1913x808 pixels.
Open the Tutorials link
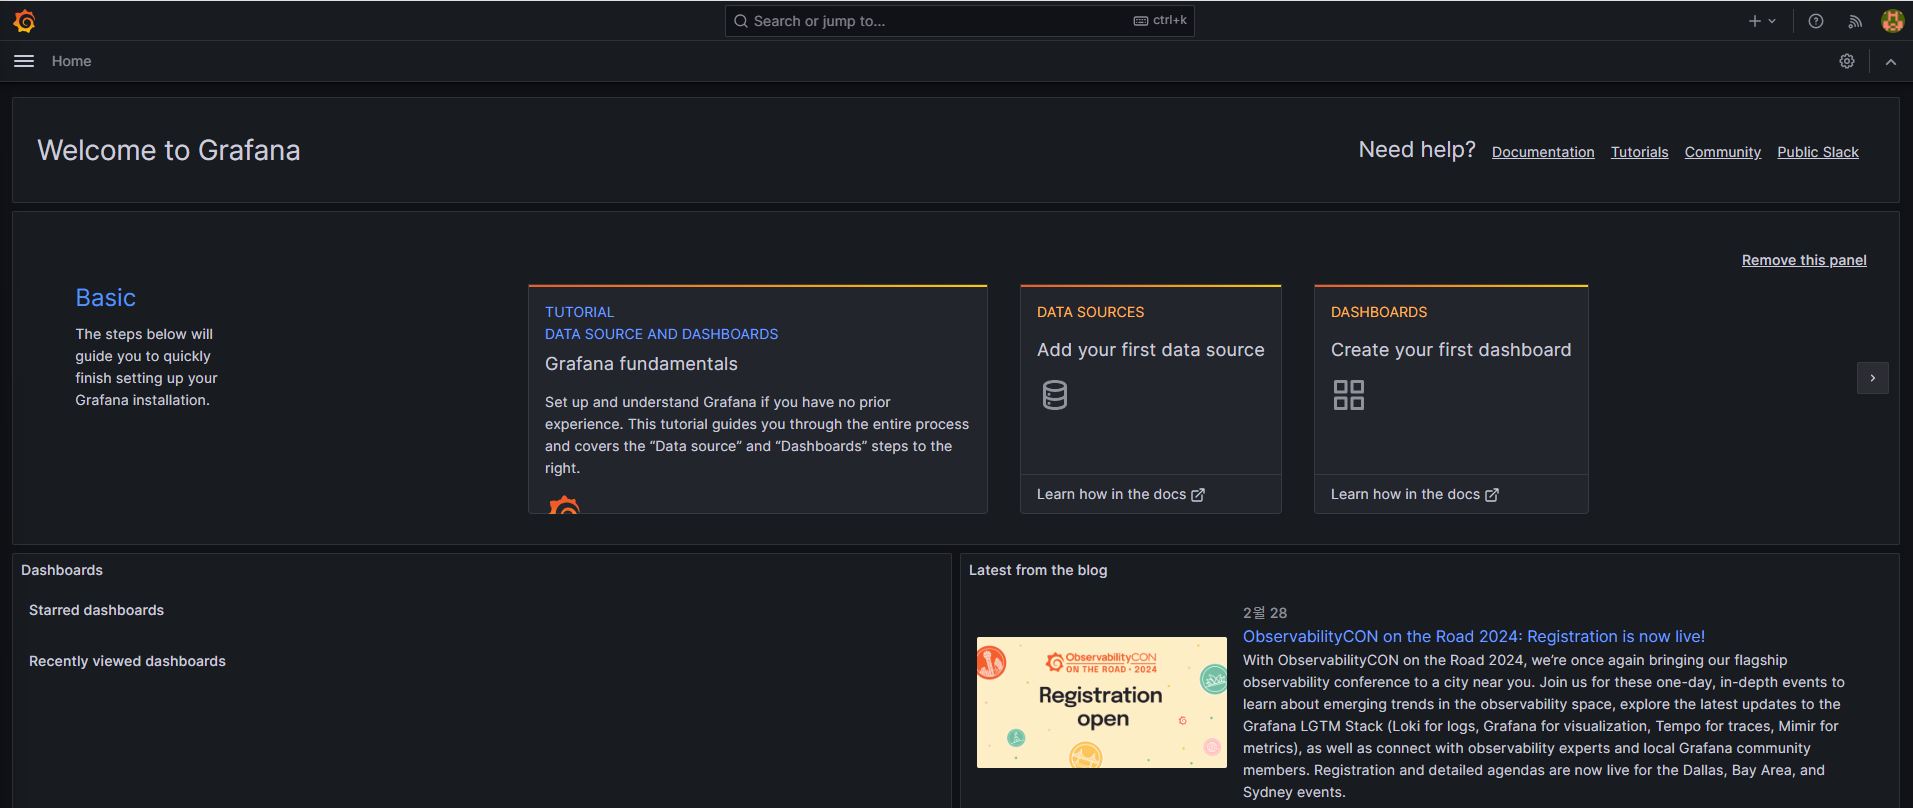coord(1639,152)
